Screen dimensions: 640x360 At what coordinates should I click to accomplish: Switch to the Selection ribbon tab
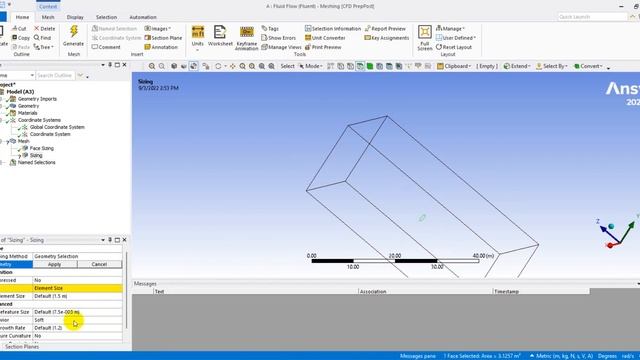[x=106, y=17]
